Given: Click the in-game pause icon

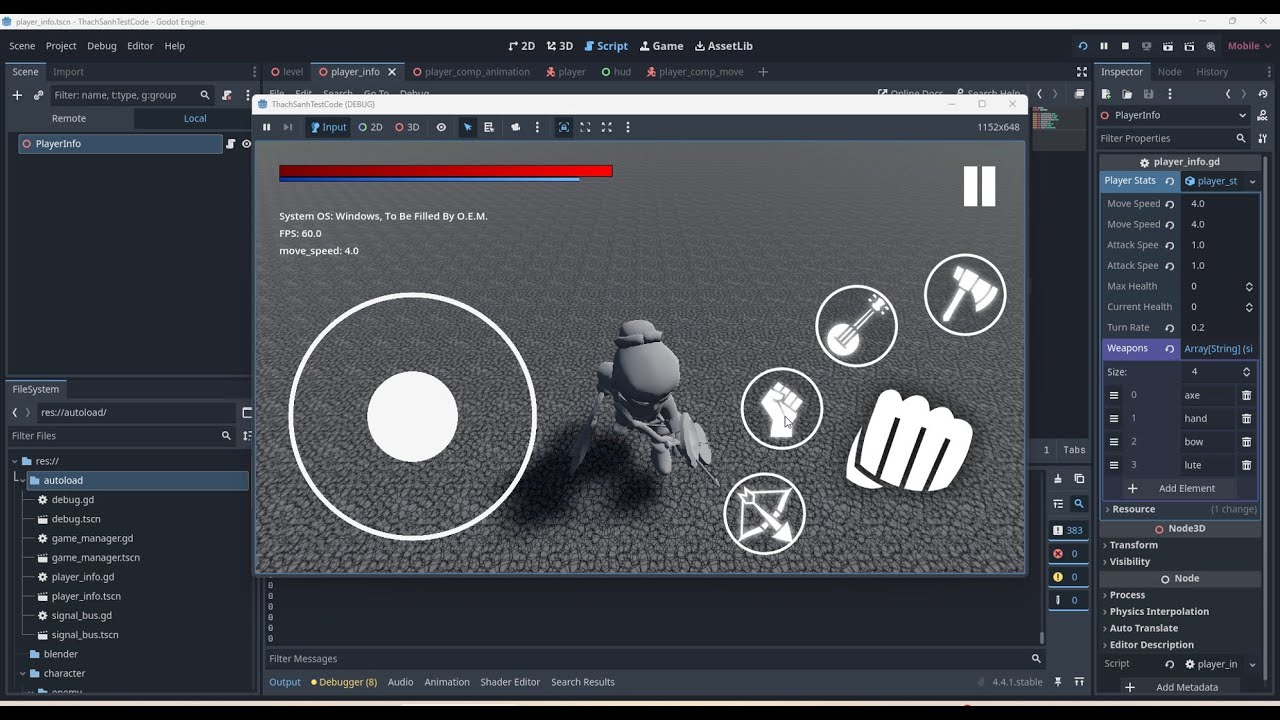Looking at the screenshot, I should (979, 186).
